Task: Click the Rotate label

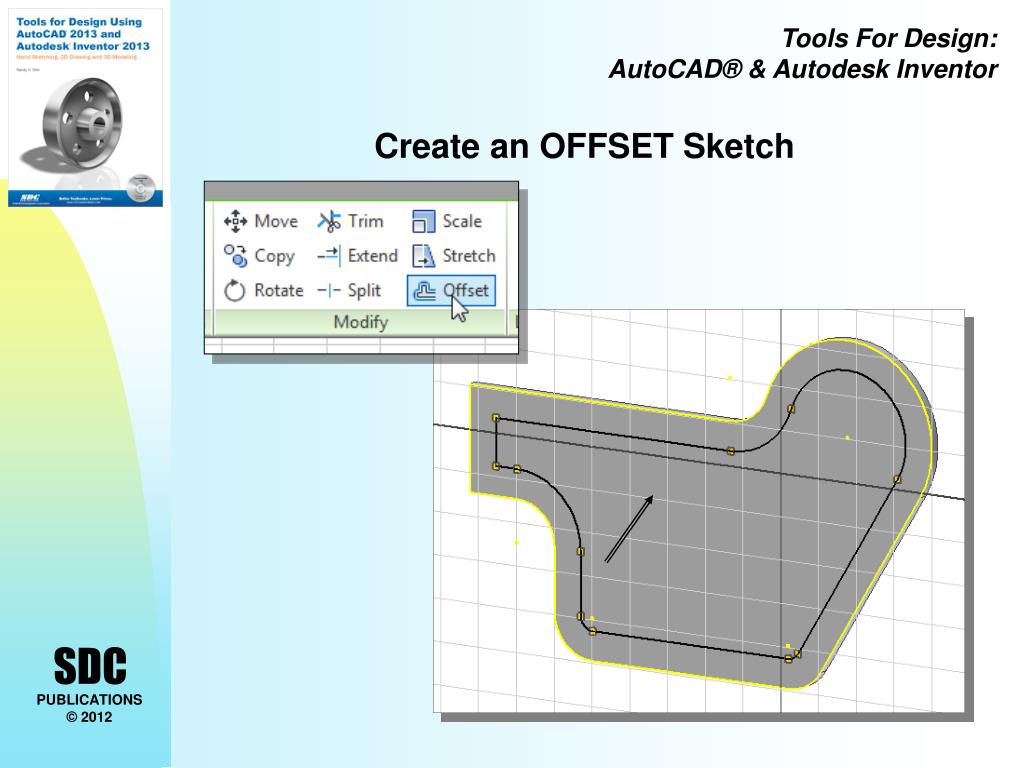Action: click(279, 290)
